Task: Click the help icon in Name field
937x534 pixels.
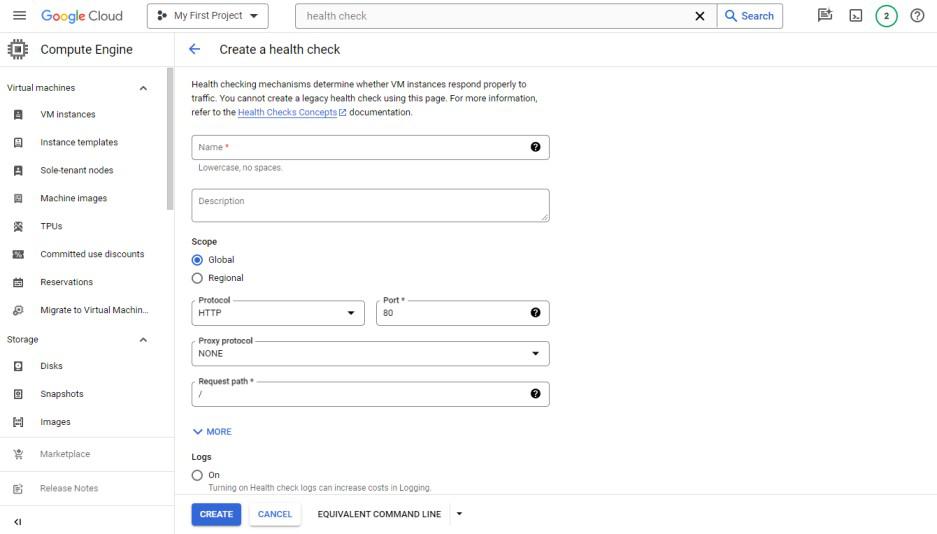Action: pyautogui.click(x=535, y=147)
